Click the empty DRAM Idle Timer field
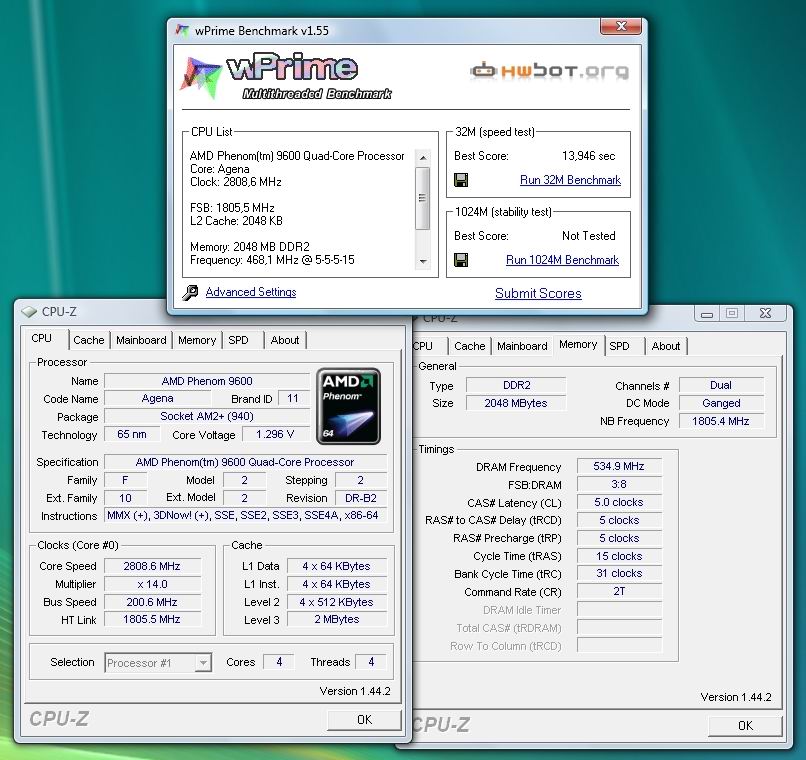806x760 pixels. 619,610
